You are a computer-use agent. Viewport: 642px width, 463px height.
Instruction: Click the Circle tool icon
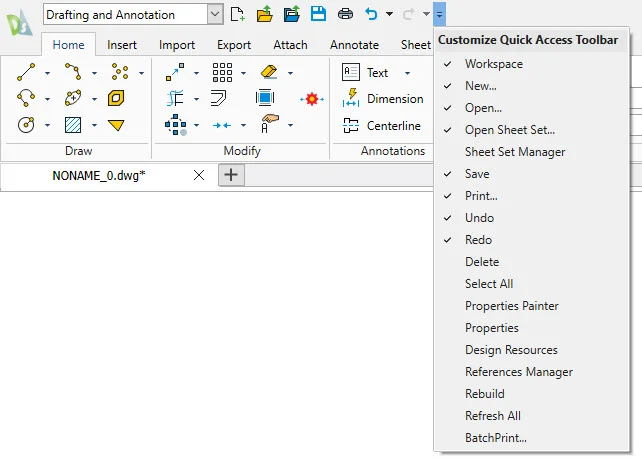tap(27, 125)
